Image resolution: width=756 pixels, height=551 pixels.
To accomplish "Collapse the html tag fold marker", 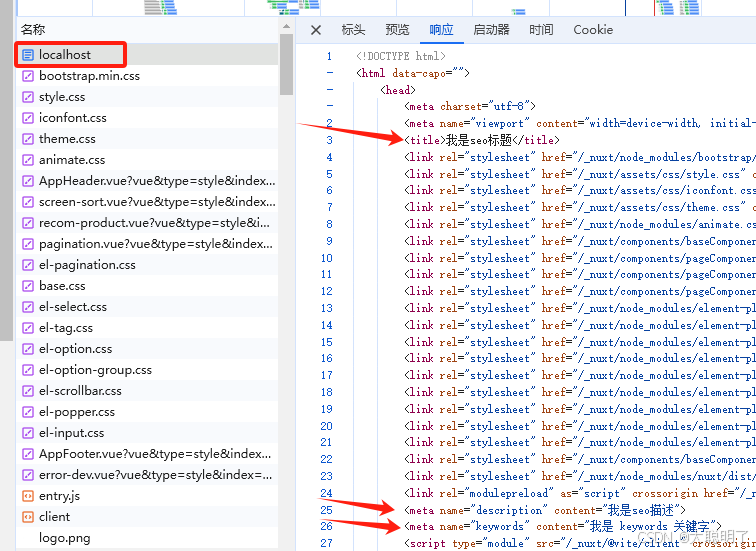I will pos(330,73).
